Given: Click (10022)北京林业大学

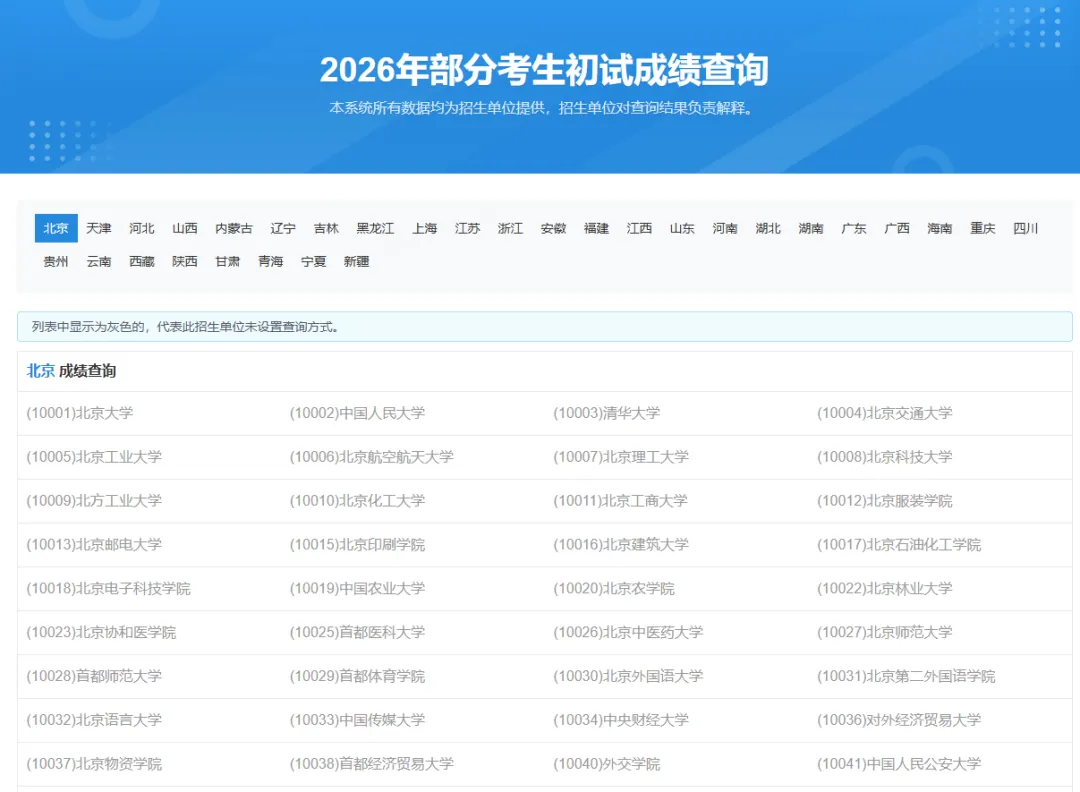Looking at the screenshot, I should coord(885,588).
